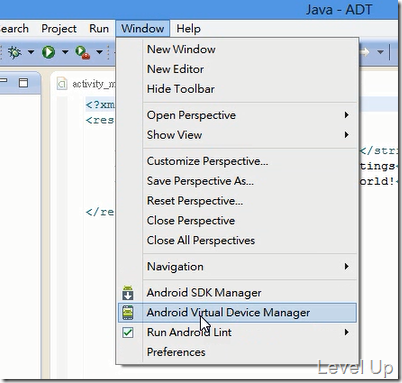
Task: Open Preferences from Window menu
Action: coord(237,352)
